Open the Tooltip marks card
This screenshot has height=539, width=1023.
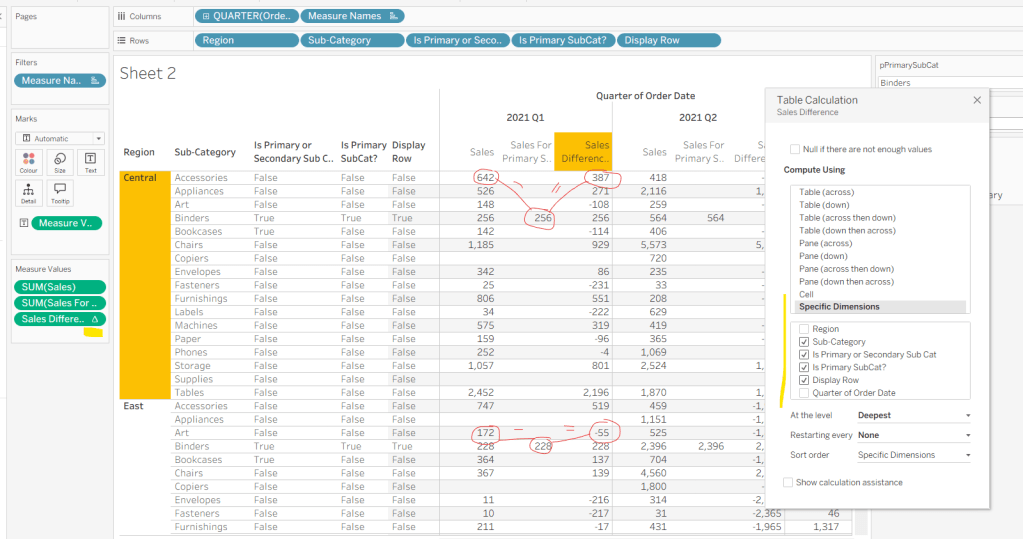tap(59, 192)
